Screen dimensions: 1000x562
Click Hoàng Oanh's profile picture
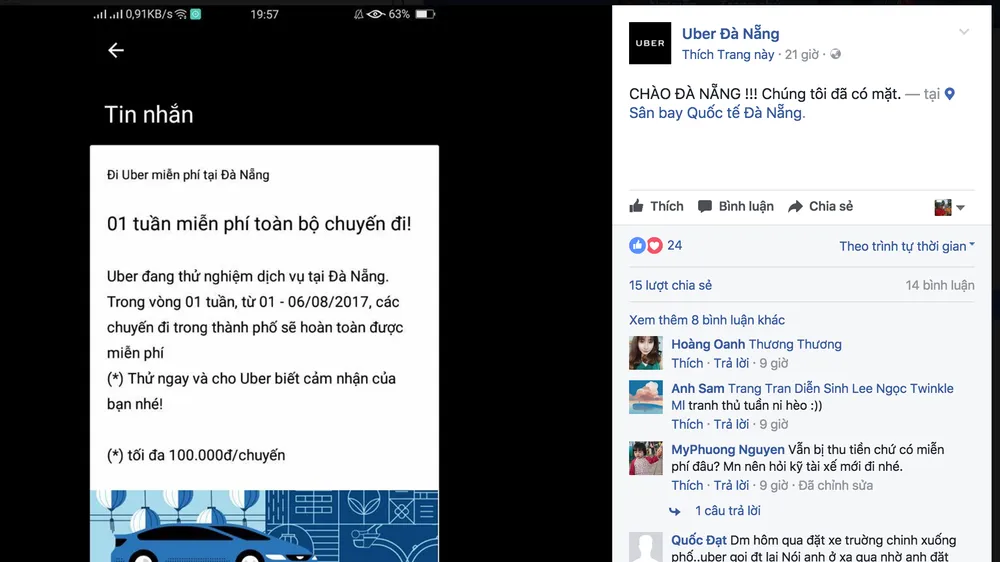click(645, 353)
